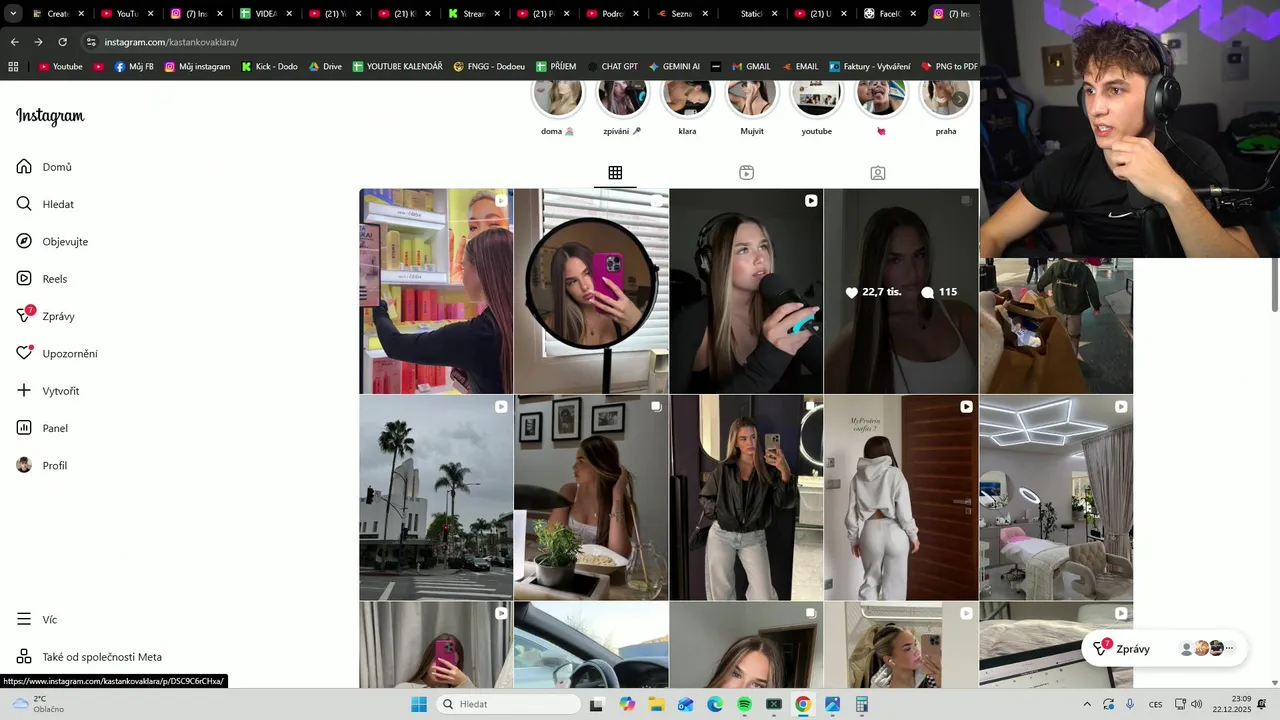Open the Domů home icon in sidebar

click(24, 167)
